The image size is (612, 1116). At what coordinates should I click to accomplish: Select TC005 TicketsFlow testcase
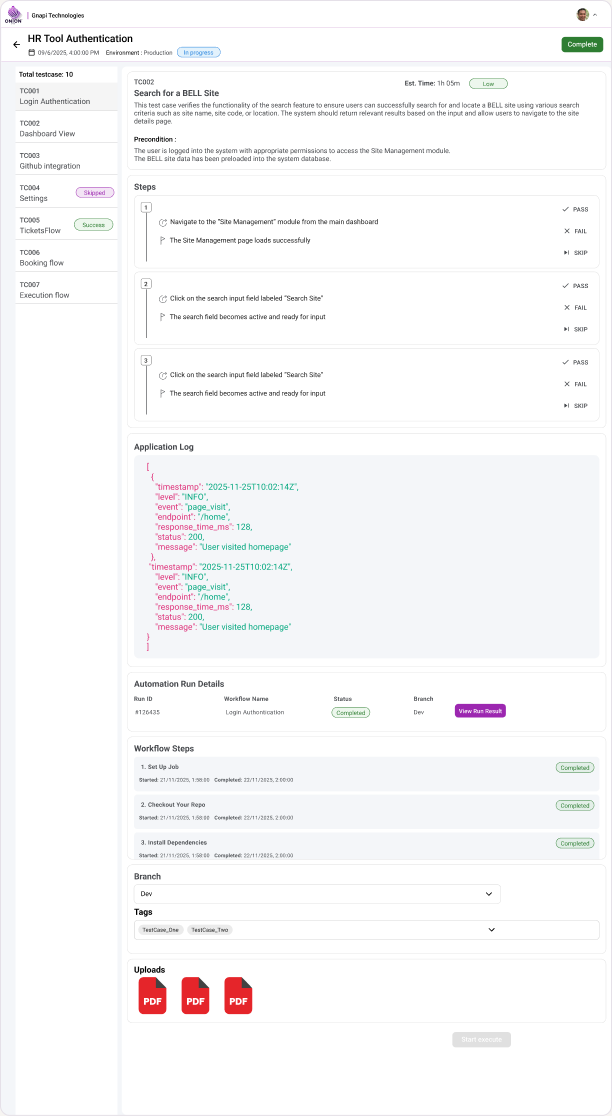pos(67,226)
